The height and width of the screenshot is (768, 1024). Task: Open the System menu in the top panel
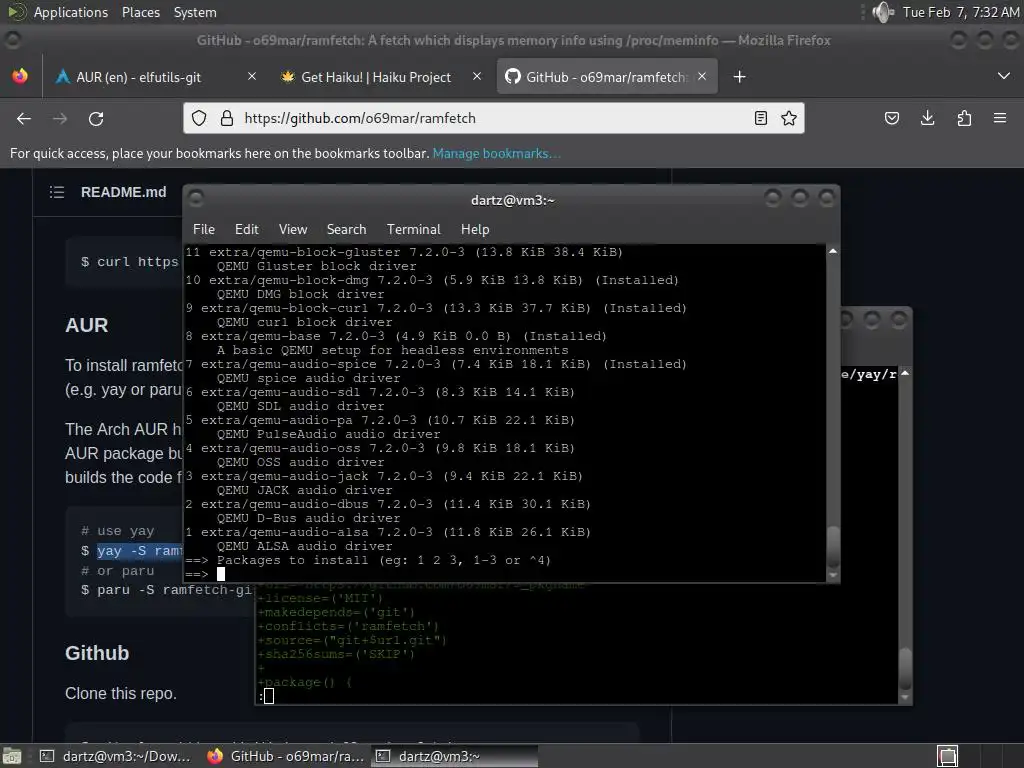pyautogui.click(x=195, y=12)
